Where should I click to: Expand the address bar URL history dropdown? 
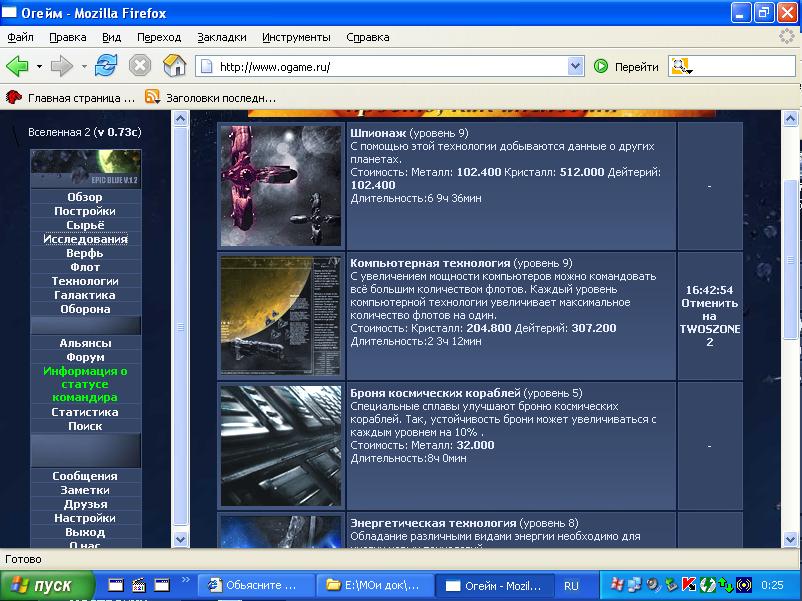pyautogui.click(x=575, y=66)
